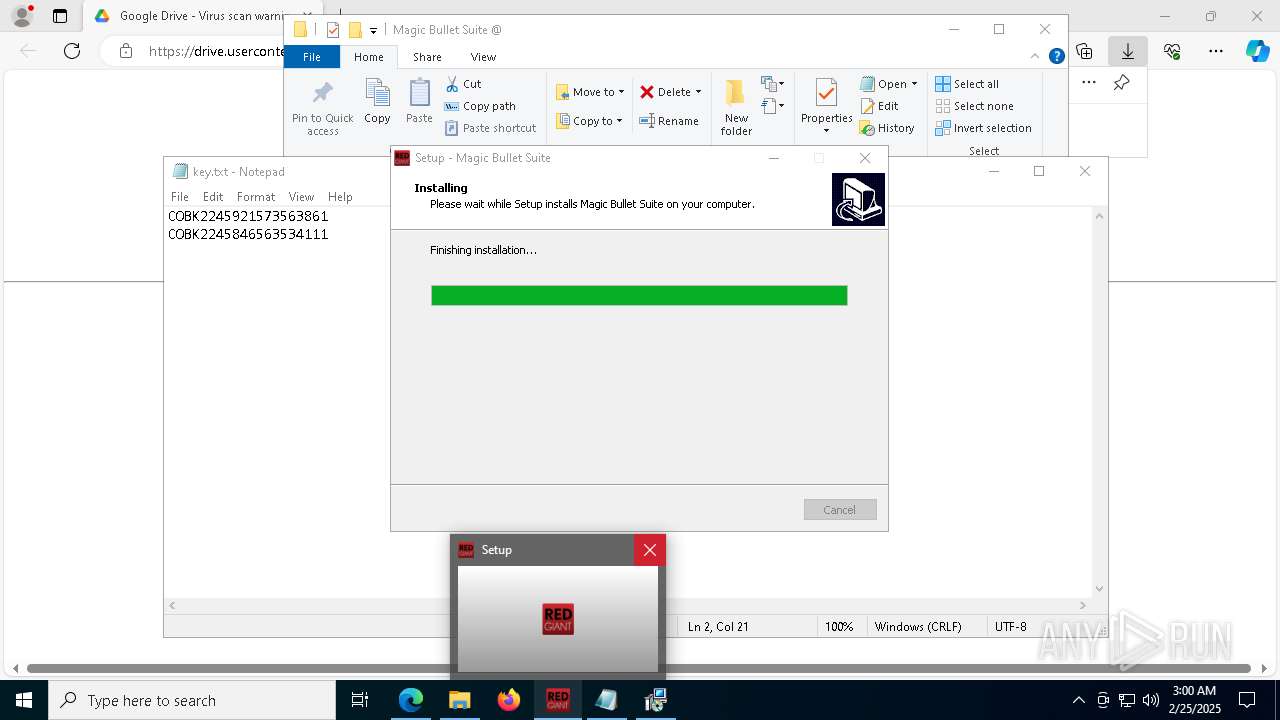Open New item dropdown in ribbon
Viewport: 1280px width, 720px height.
[773, 83]
